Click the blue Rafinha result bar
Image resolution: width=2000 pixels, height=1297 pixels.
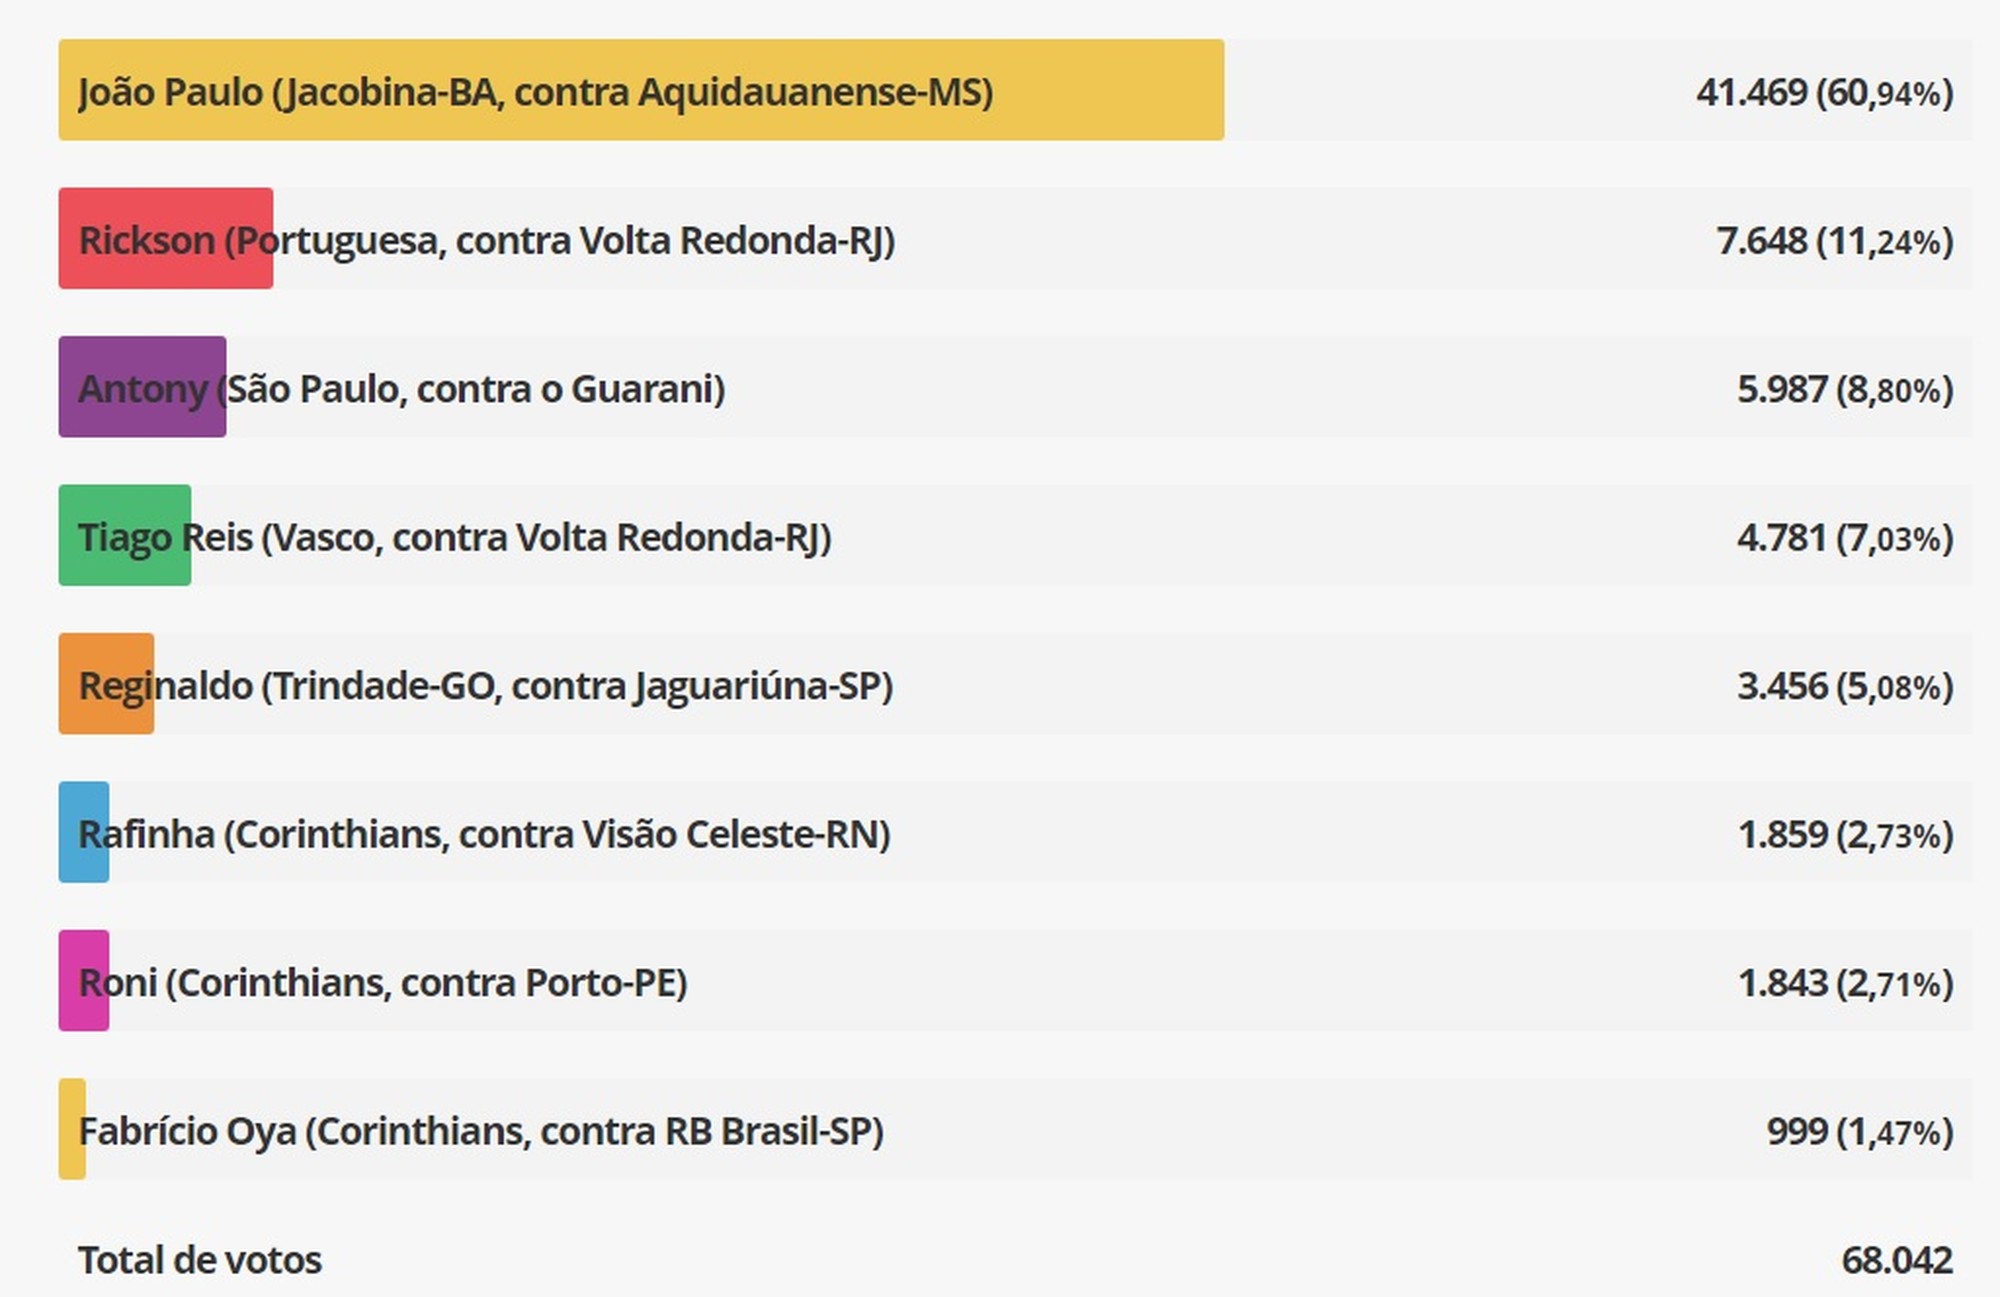point(84,832)
